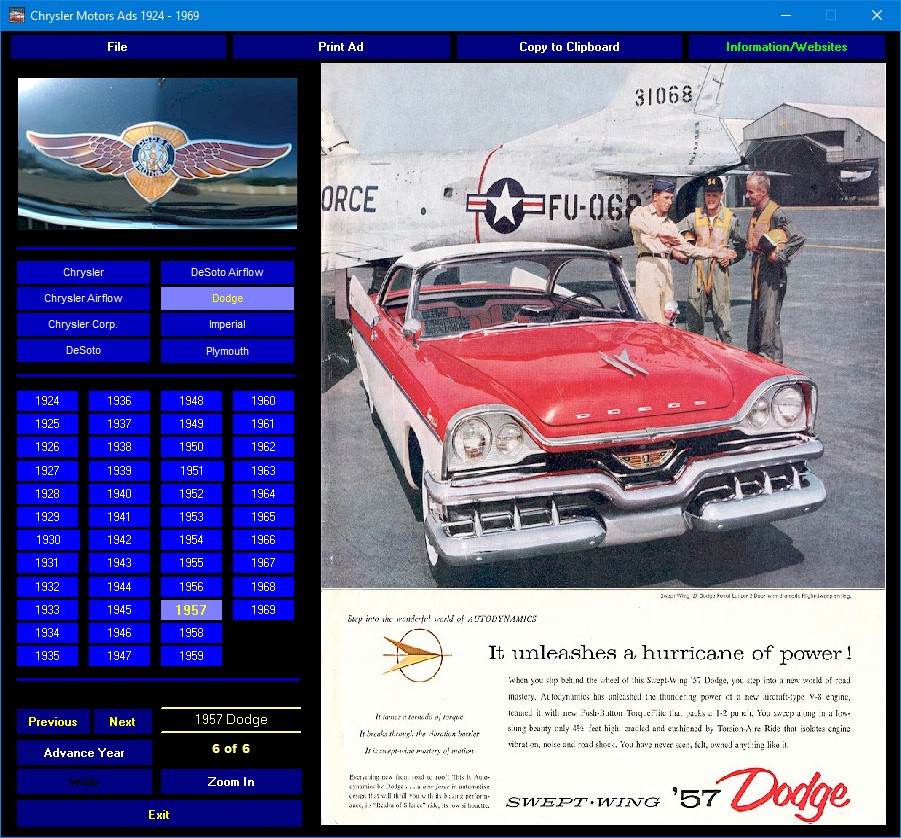901x838 pixels.
Task: Open the File menu
Action: coord(118,47)
